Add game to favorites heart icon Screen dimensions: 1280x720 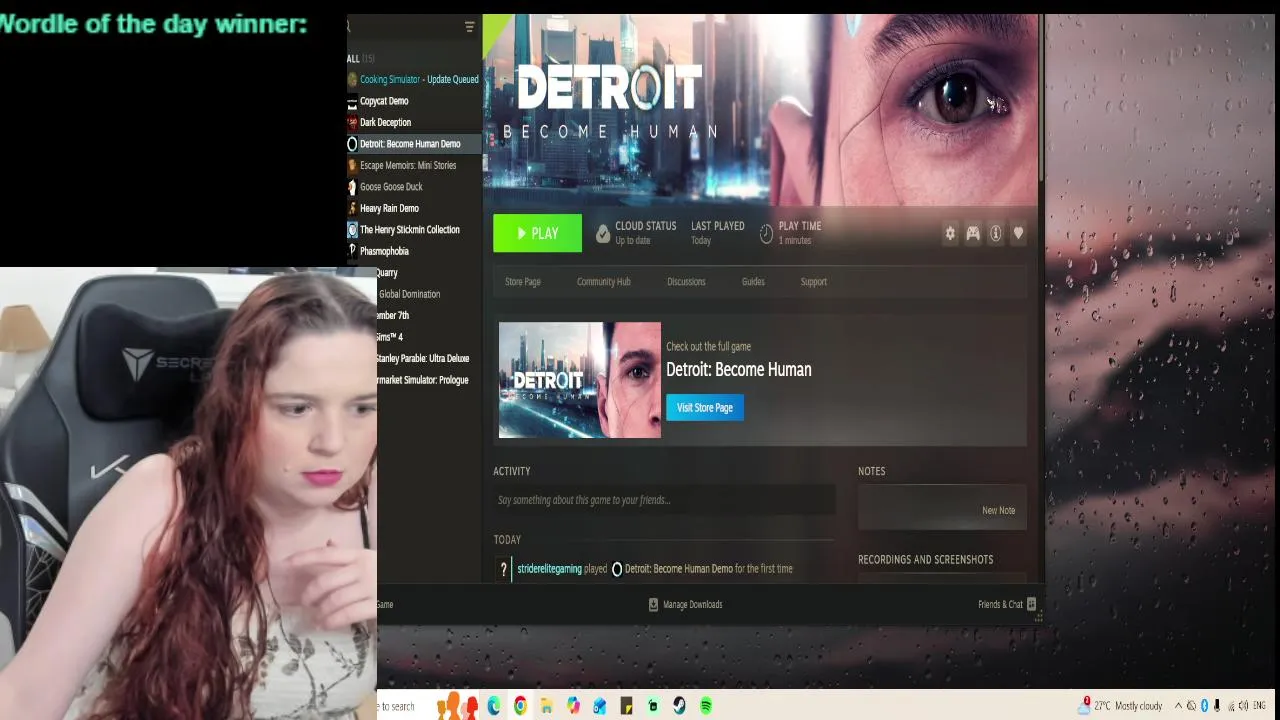click(x=1018, y=233)
